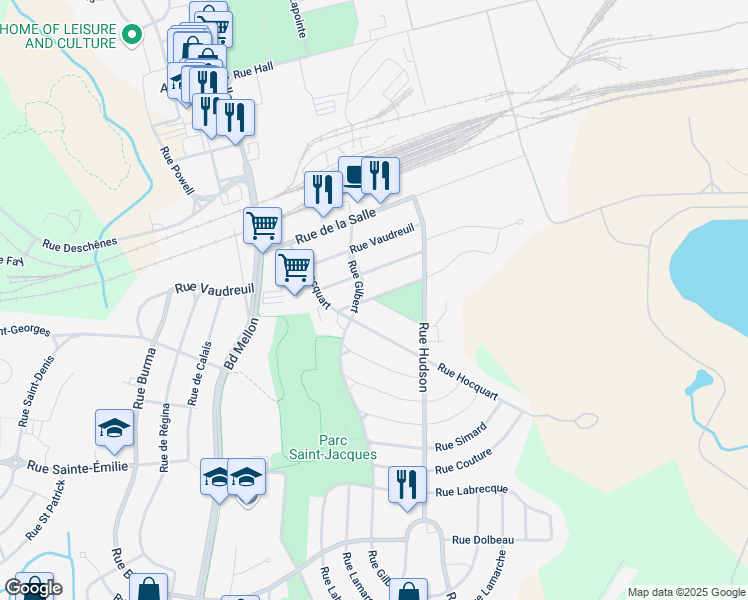Select the rightmost restaurant marker above Rue Powell
Screen dimensions: 748x600
[235, 119]
